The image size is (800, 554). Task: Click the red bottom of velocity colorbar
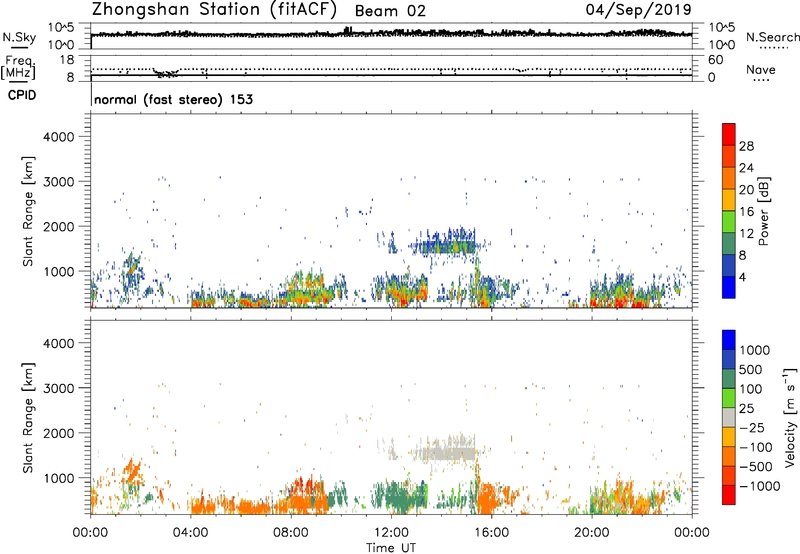pos(729,495)
